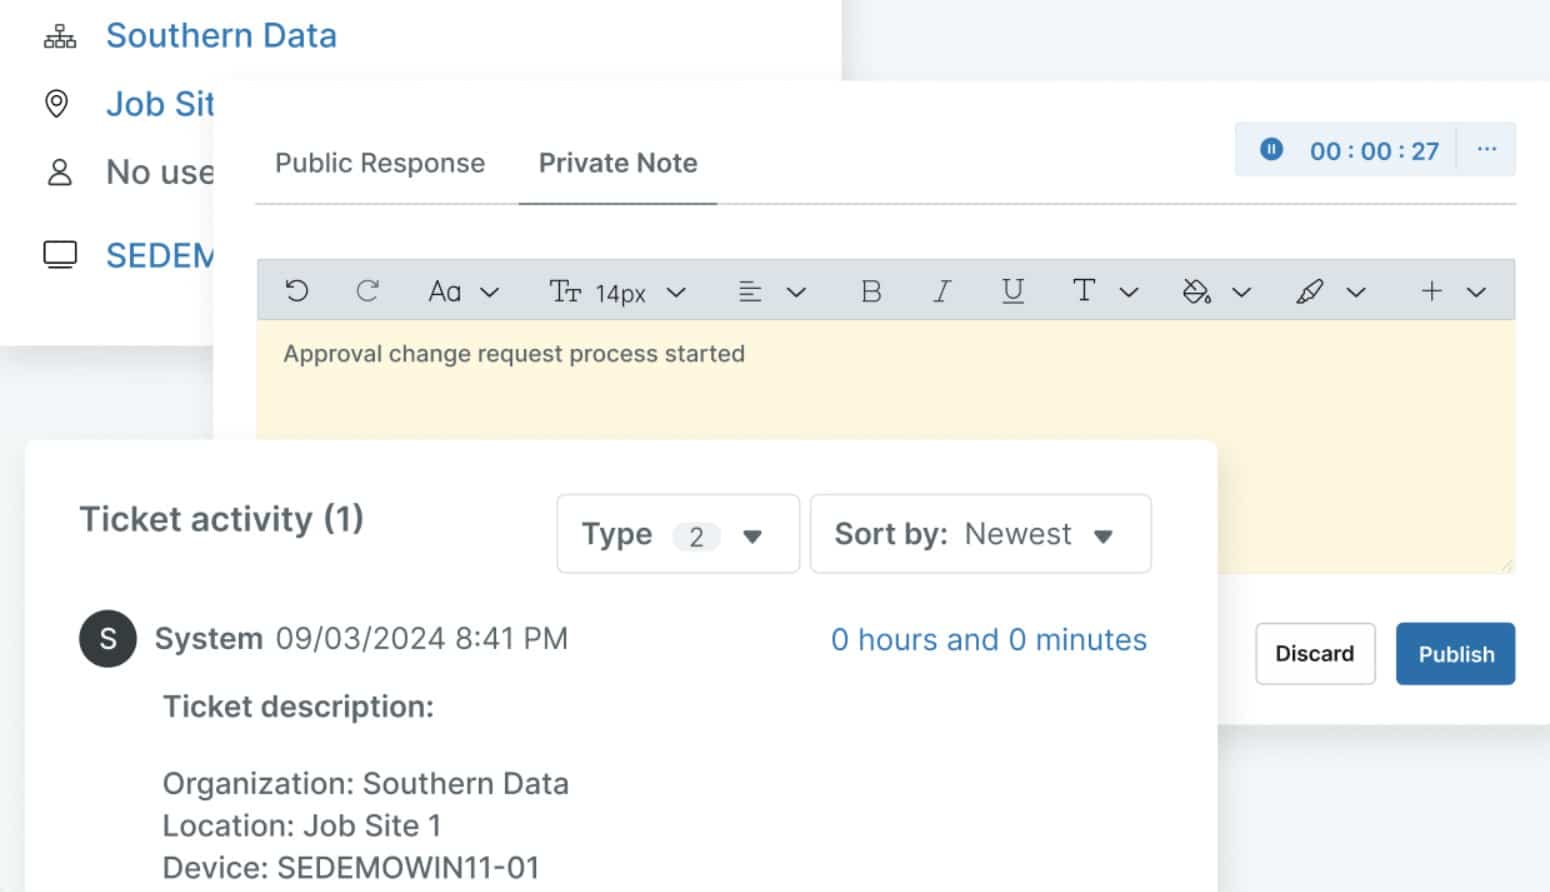Image resolution: width=1550 pixels, height=892 pixels.
Task: Click the organization hierarchy icon
Action: click(60, 37)
